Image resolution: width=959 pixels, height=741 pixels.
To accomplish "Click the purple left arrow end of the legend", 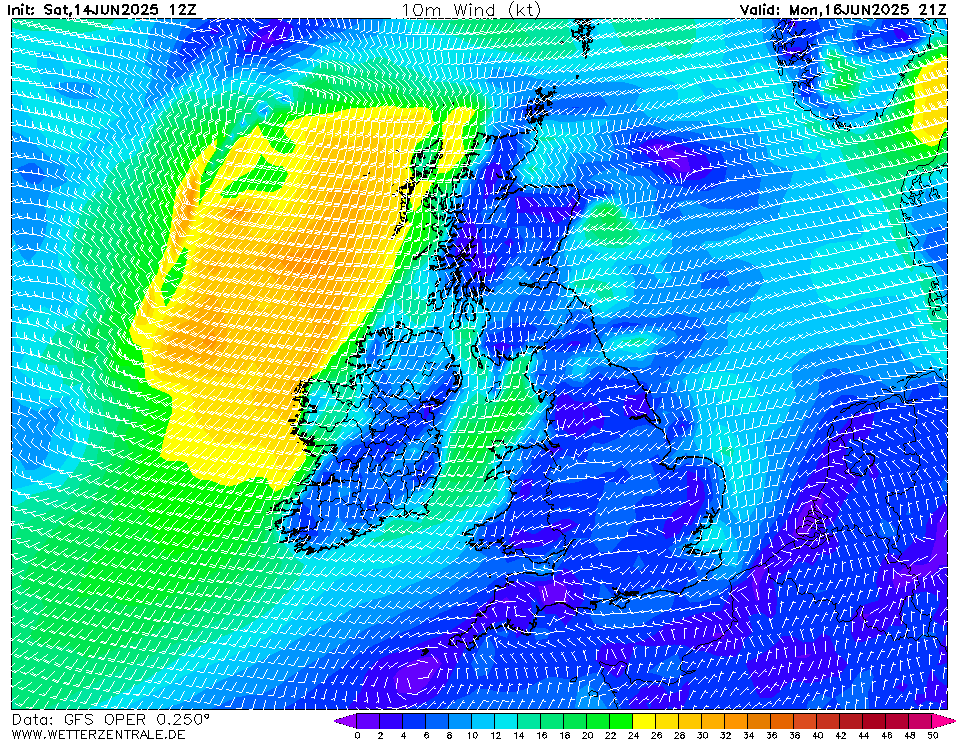I will (346, 720).
